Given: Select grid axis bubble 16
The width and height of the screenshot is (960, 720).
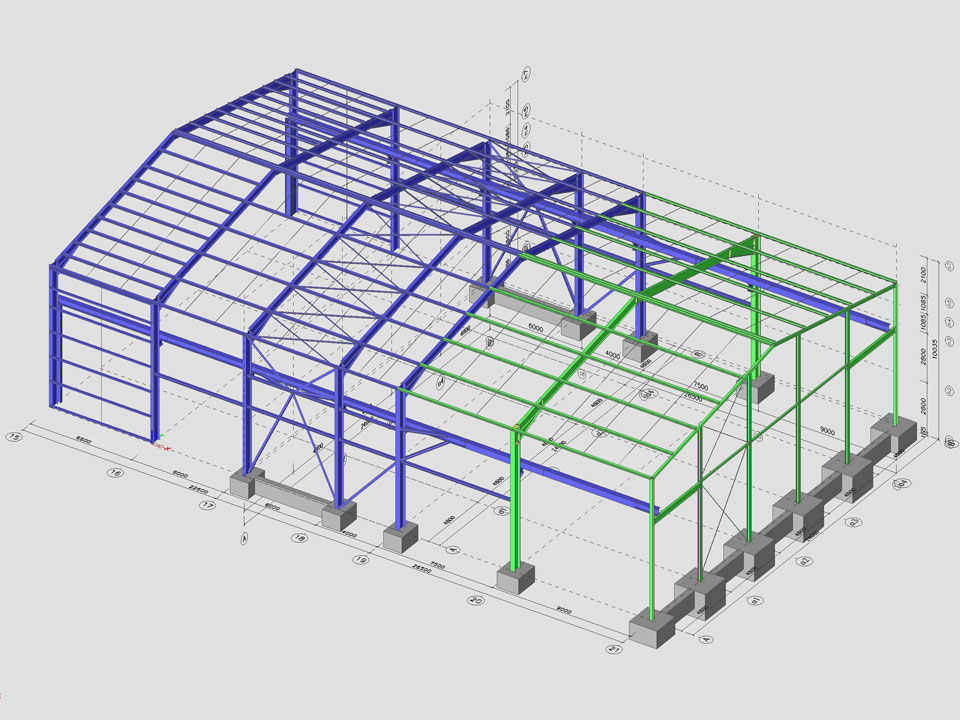Looking at the screenshot, I should [x=115, y=472].
